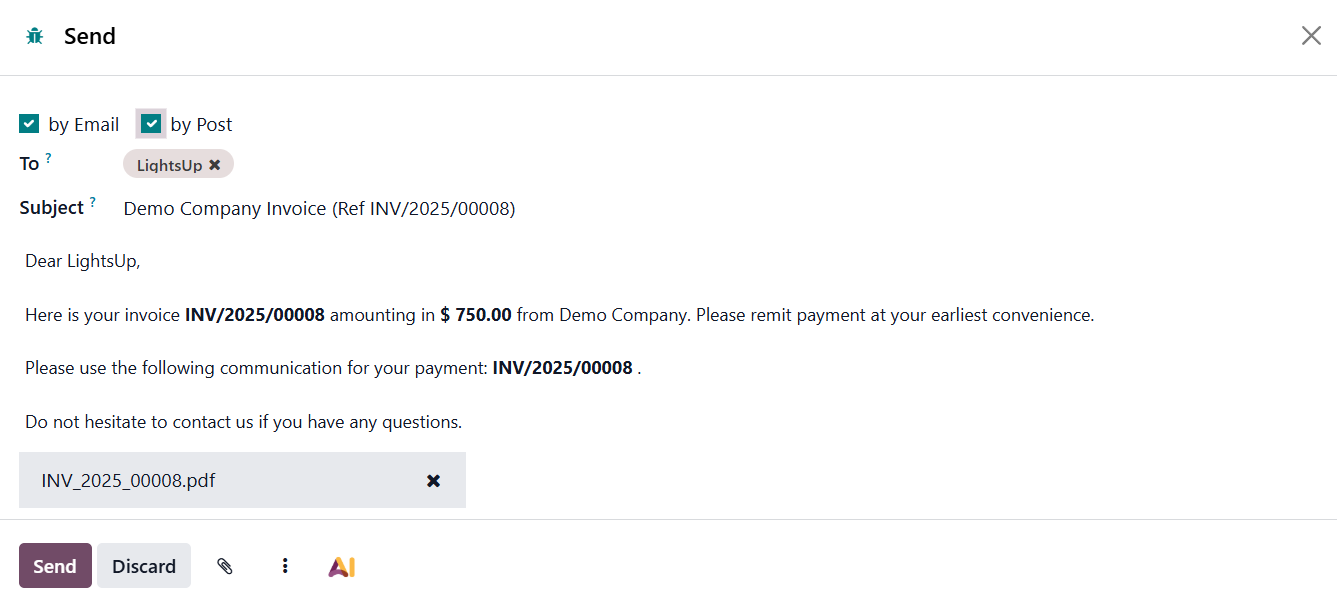The height and width of the screenshot is (608, 1337).
Task: Toggle the by Post checkbox
Action: [x=151, y=124]
